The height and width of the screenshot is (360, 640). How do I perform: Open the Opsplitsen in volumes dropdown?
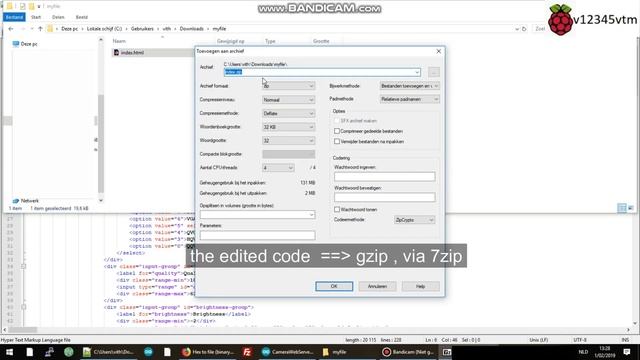[258, 215]
